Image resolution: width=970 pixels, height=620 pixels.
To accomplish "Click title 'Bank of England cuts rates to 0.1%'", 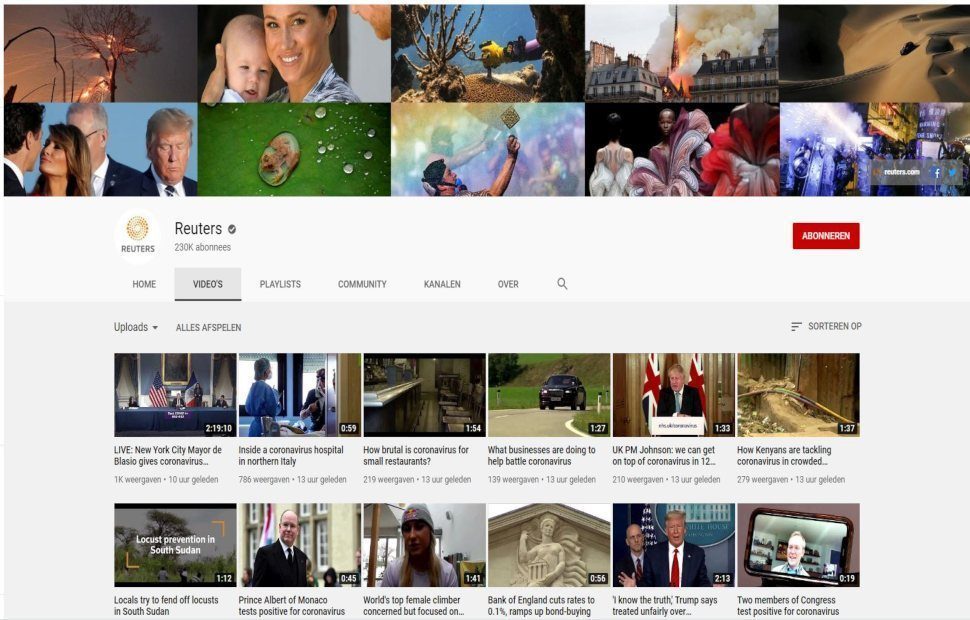I will tap(541, 605).
